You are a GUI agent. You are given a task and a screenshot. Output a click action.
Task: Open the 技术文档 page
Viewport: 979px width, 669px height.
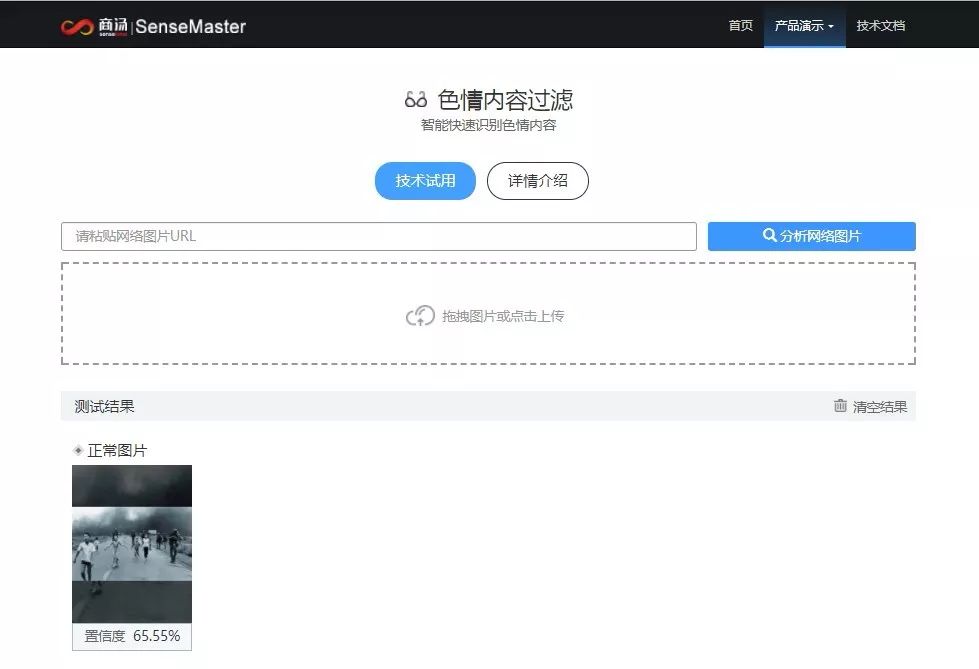coord(880,26)
